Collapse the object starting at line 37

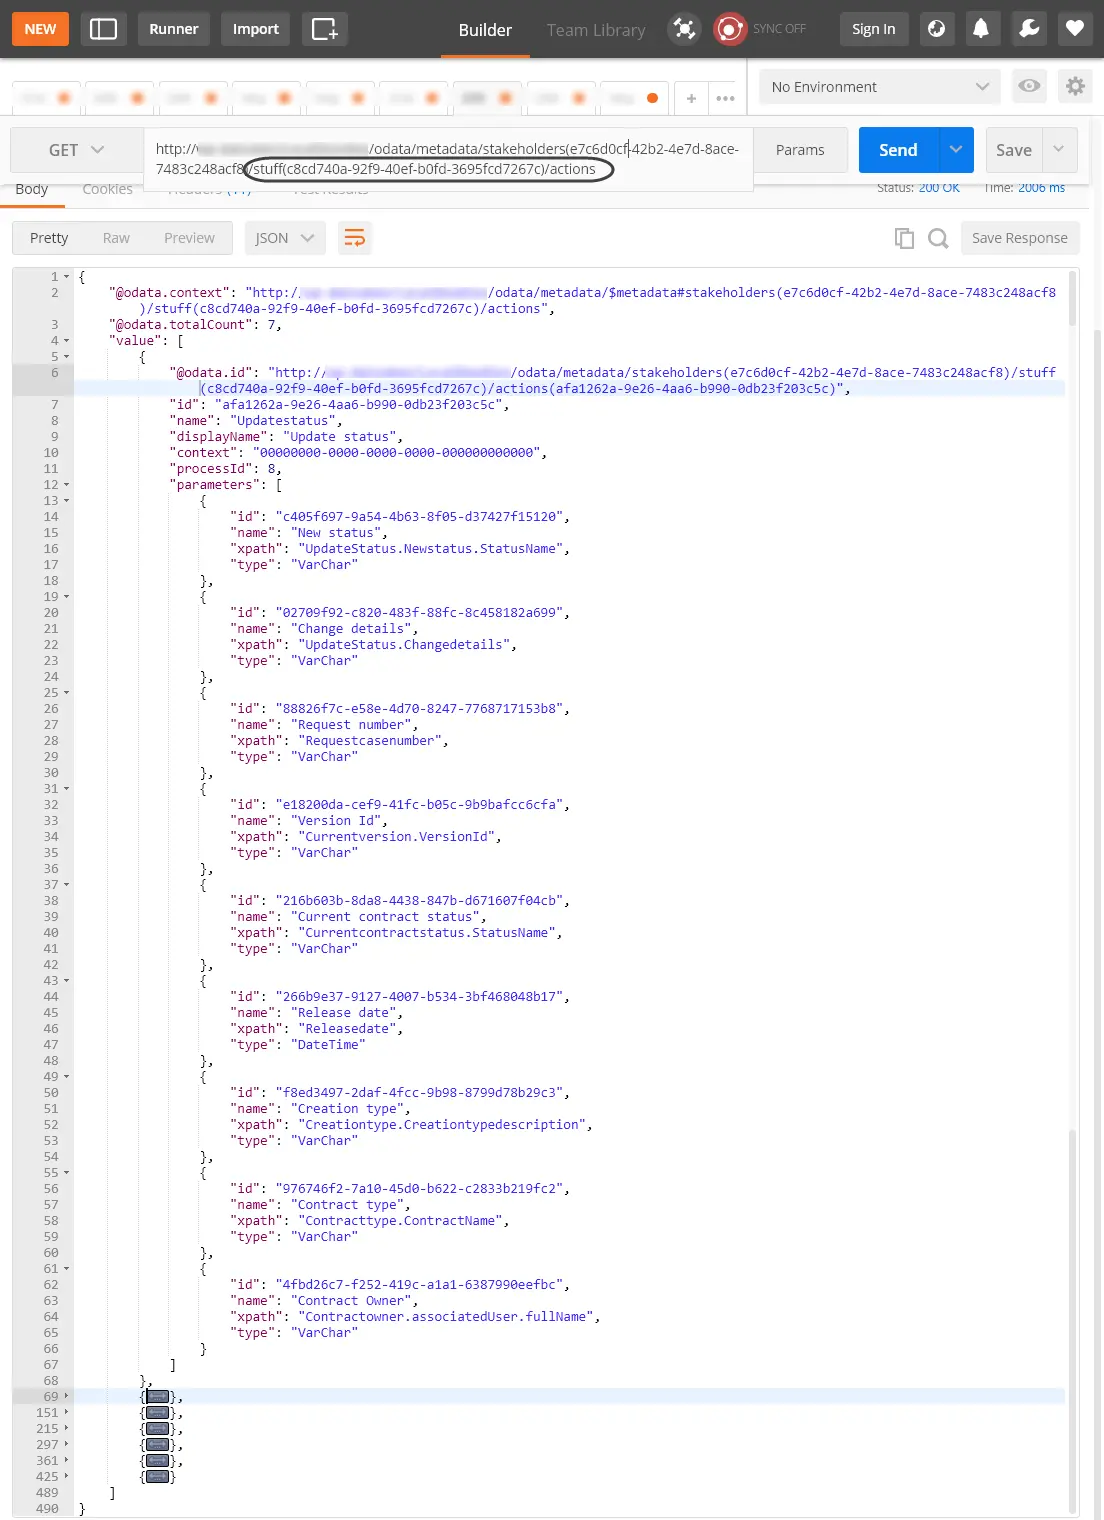67,885
